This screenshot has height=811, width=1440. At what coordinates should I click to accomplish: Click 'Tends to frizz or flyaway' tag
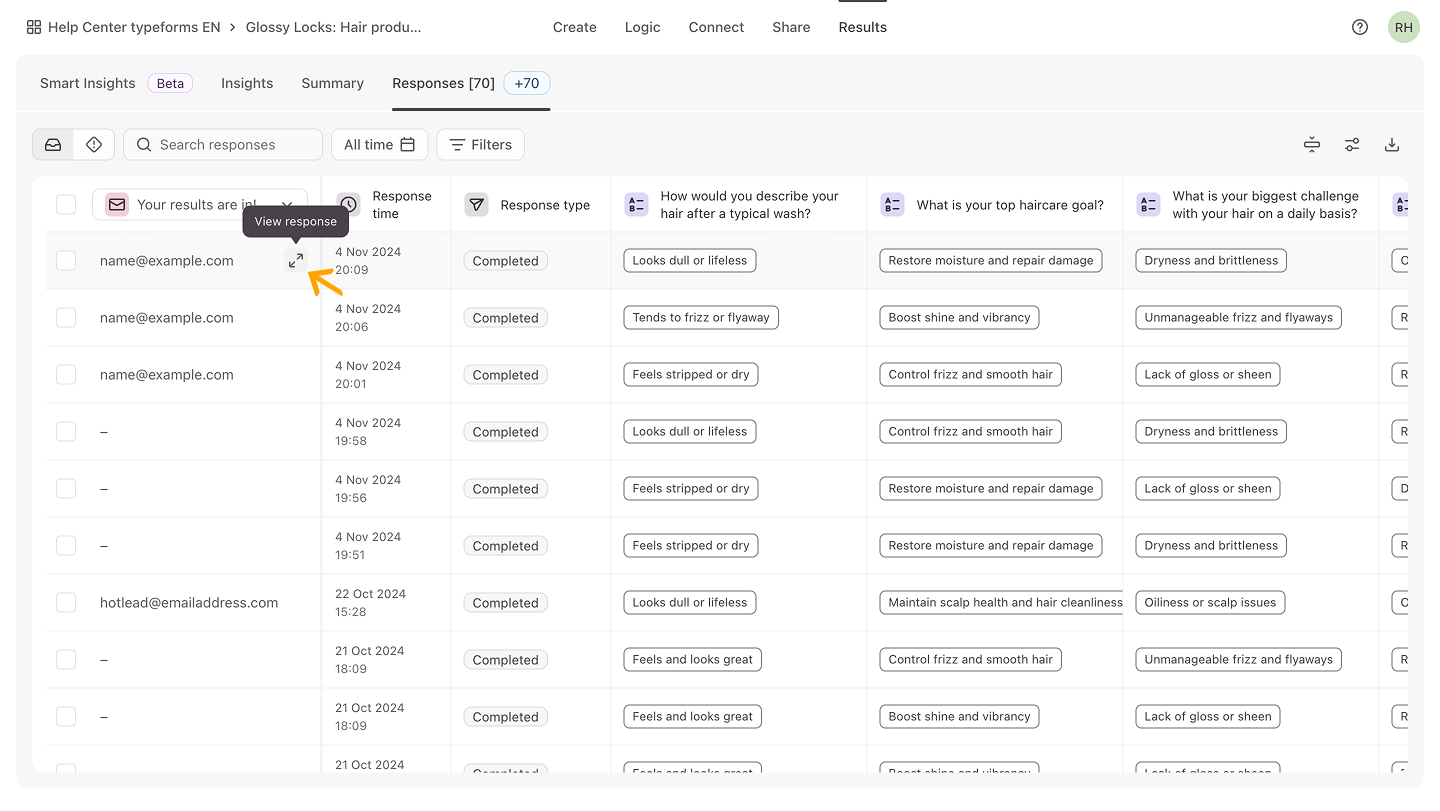click(x=701, y=318)
